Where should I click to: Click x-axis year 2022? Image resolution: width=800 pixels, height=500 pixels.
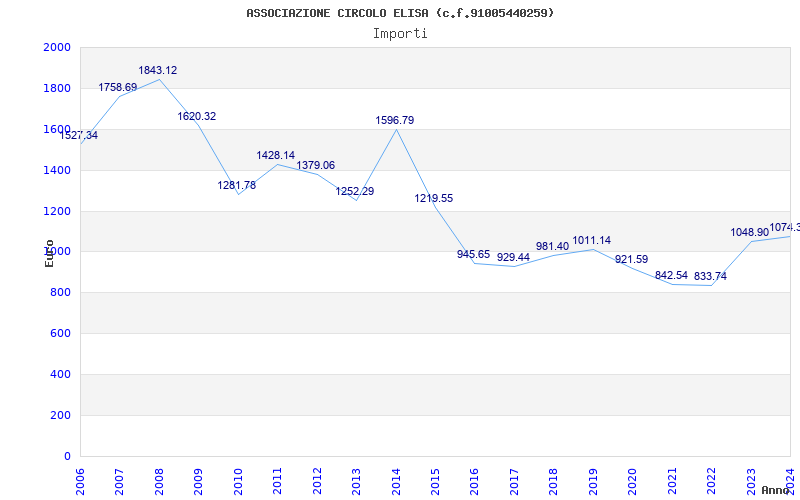[712, 480]
